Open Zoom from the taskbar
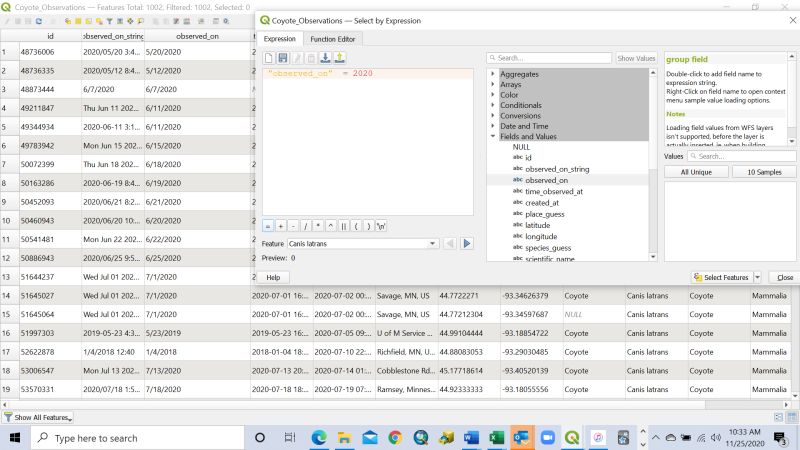 pos(547,438)
